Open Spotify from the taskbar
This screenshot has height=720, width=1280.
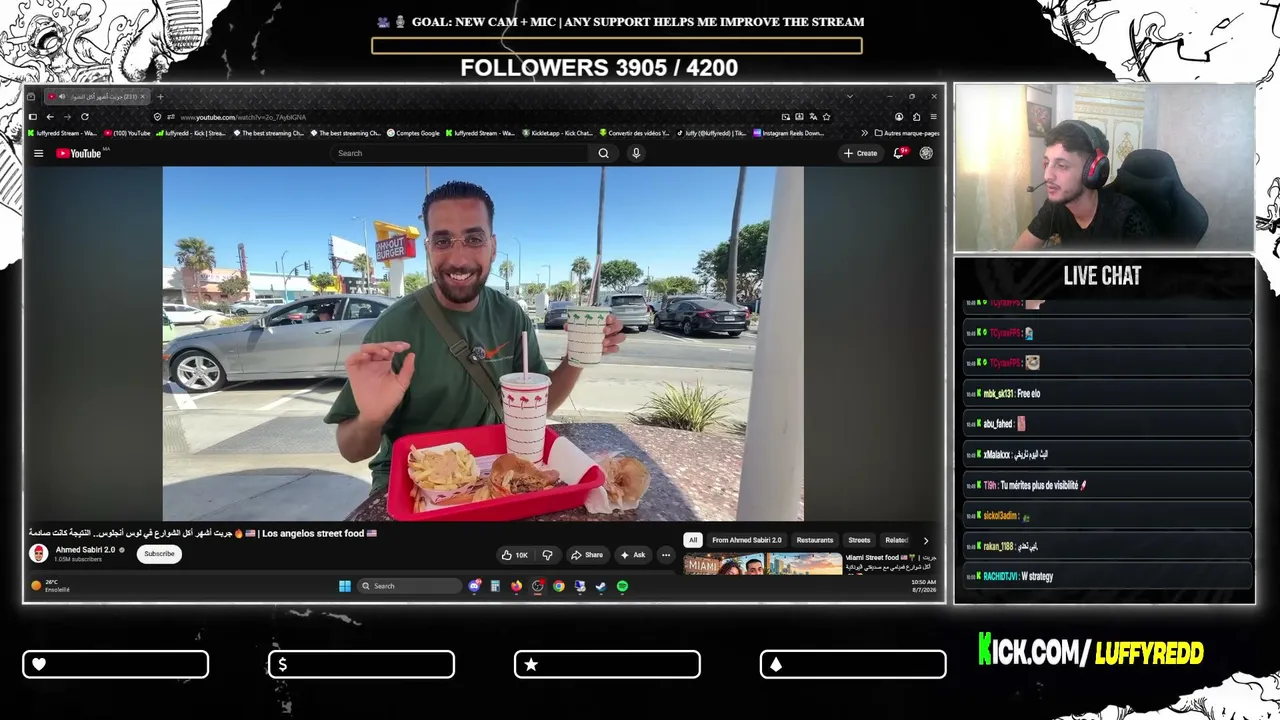622,586
